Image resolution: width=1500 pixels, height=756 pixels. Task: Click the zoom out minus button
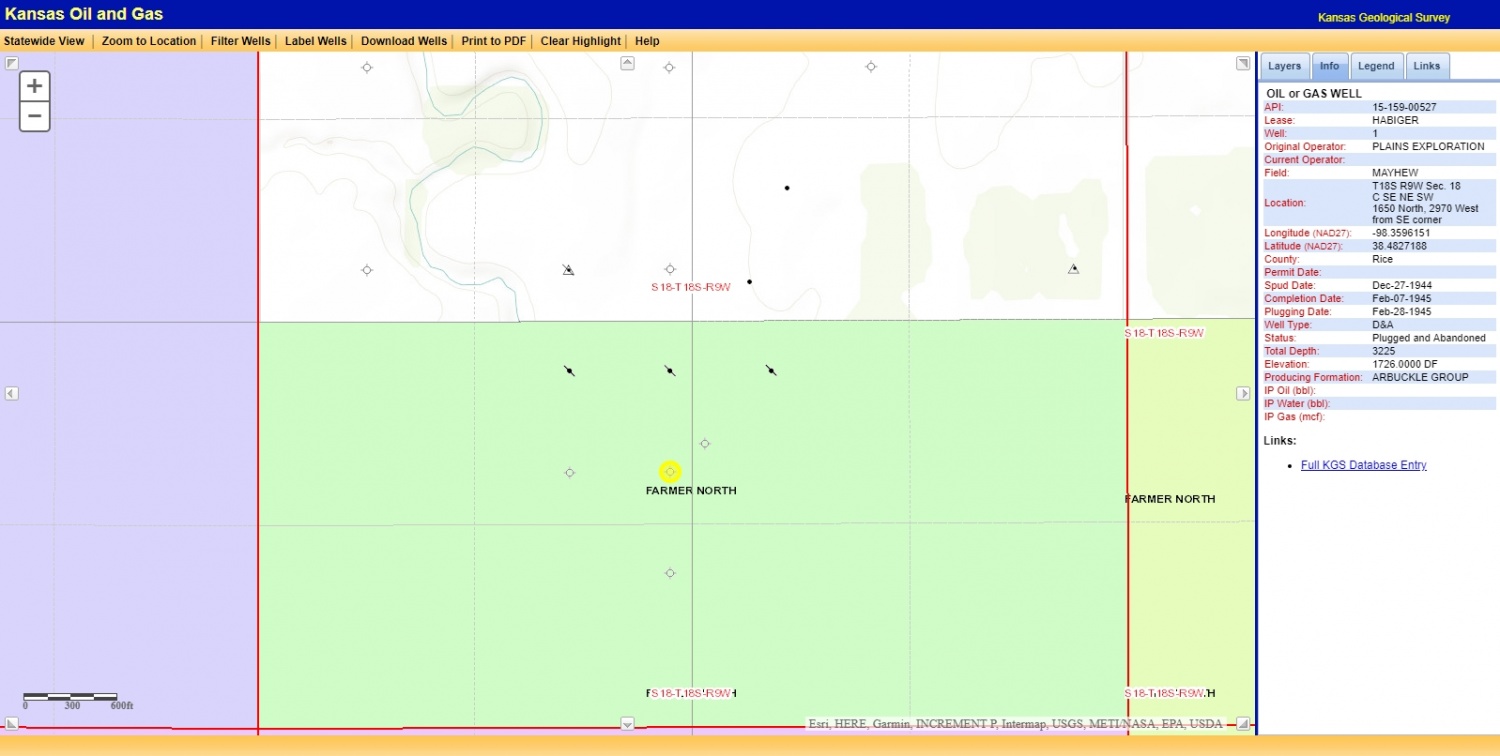point(34,116)
